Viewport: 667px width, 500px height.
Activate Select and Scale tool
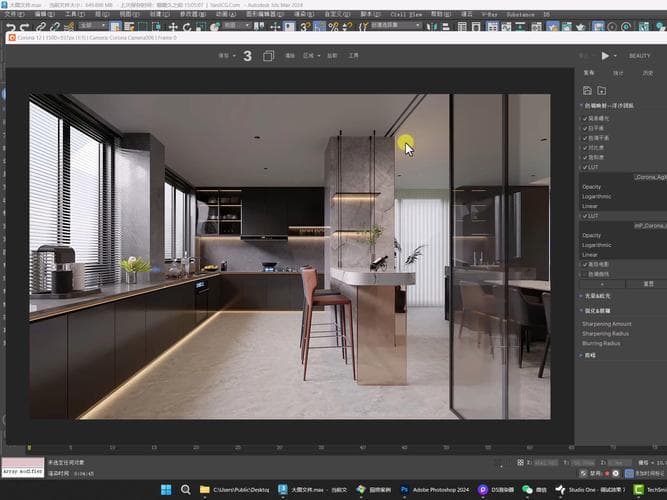(201, 27)
